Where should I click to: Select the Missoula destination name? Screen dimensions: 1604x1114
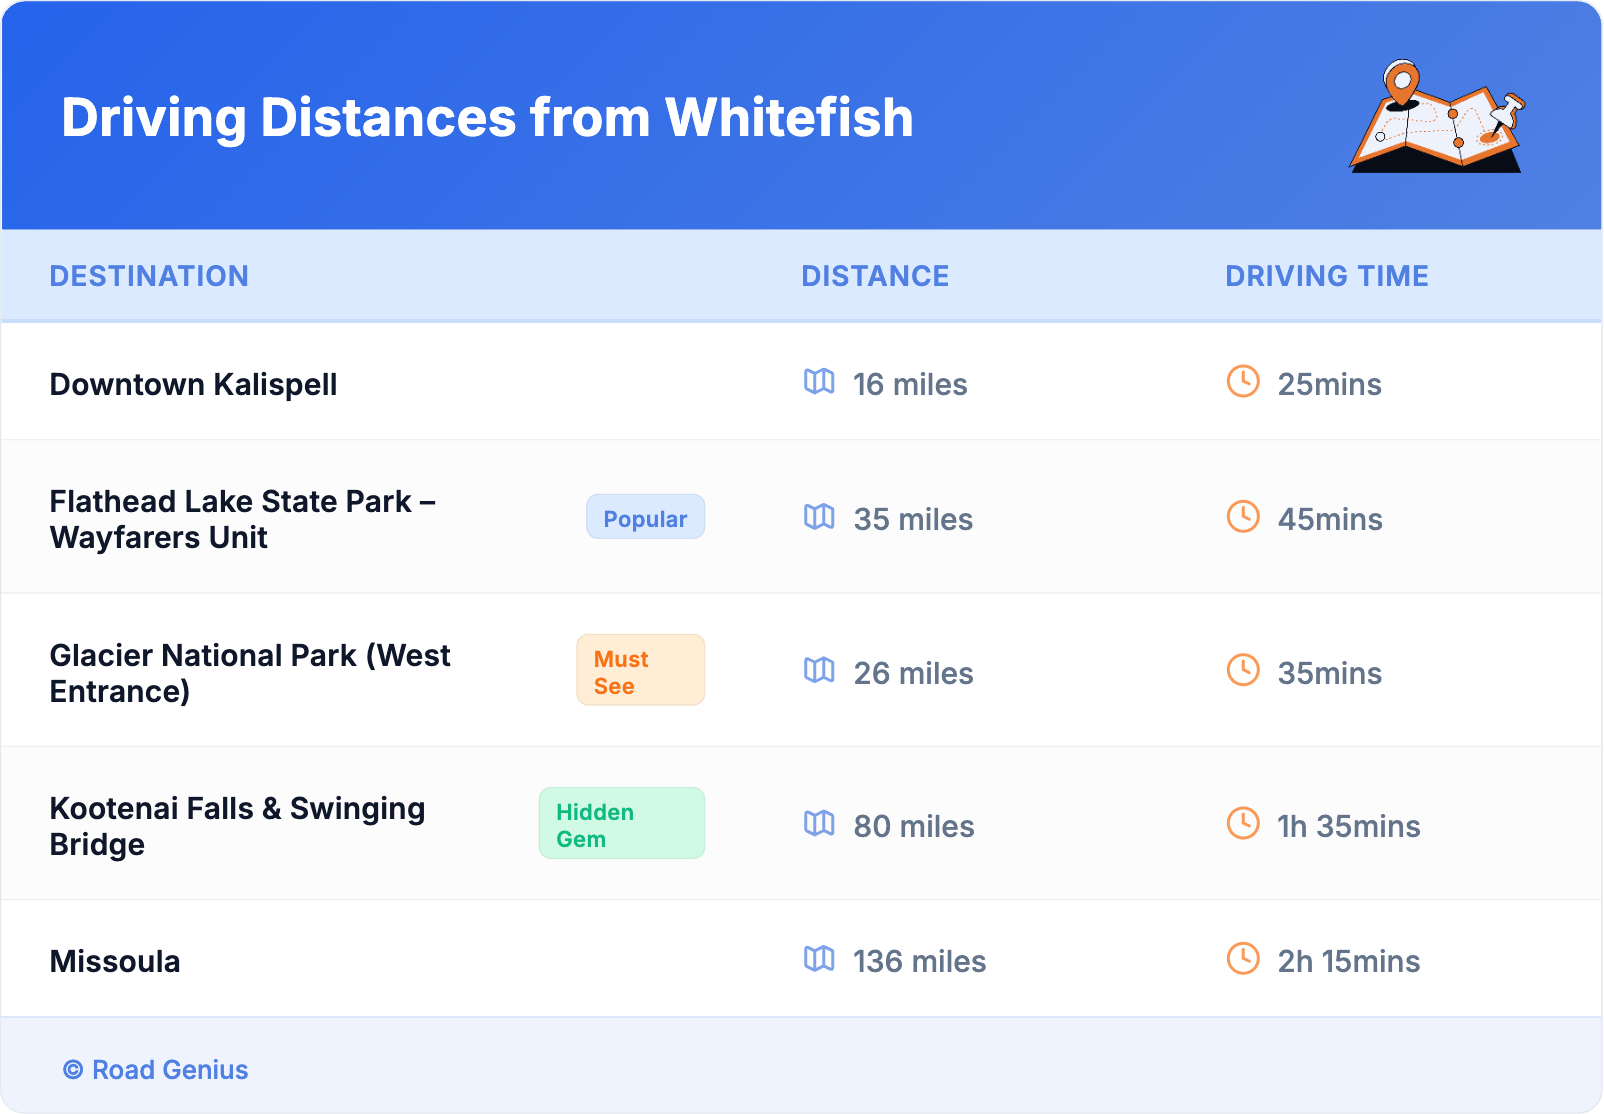tap(115, 962)
